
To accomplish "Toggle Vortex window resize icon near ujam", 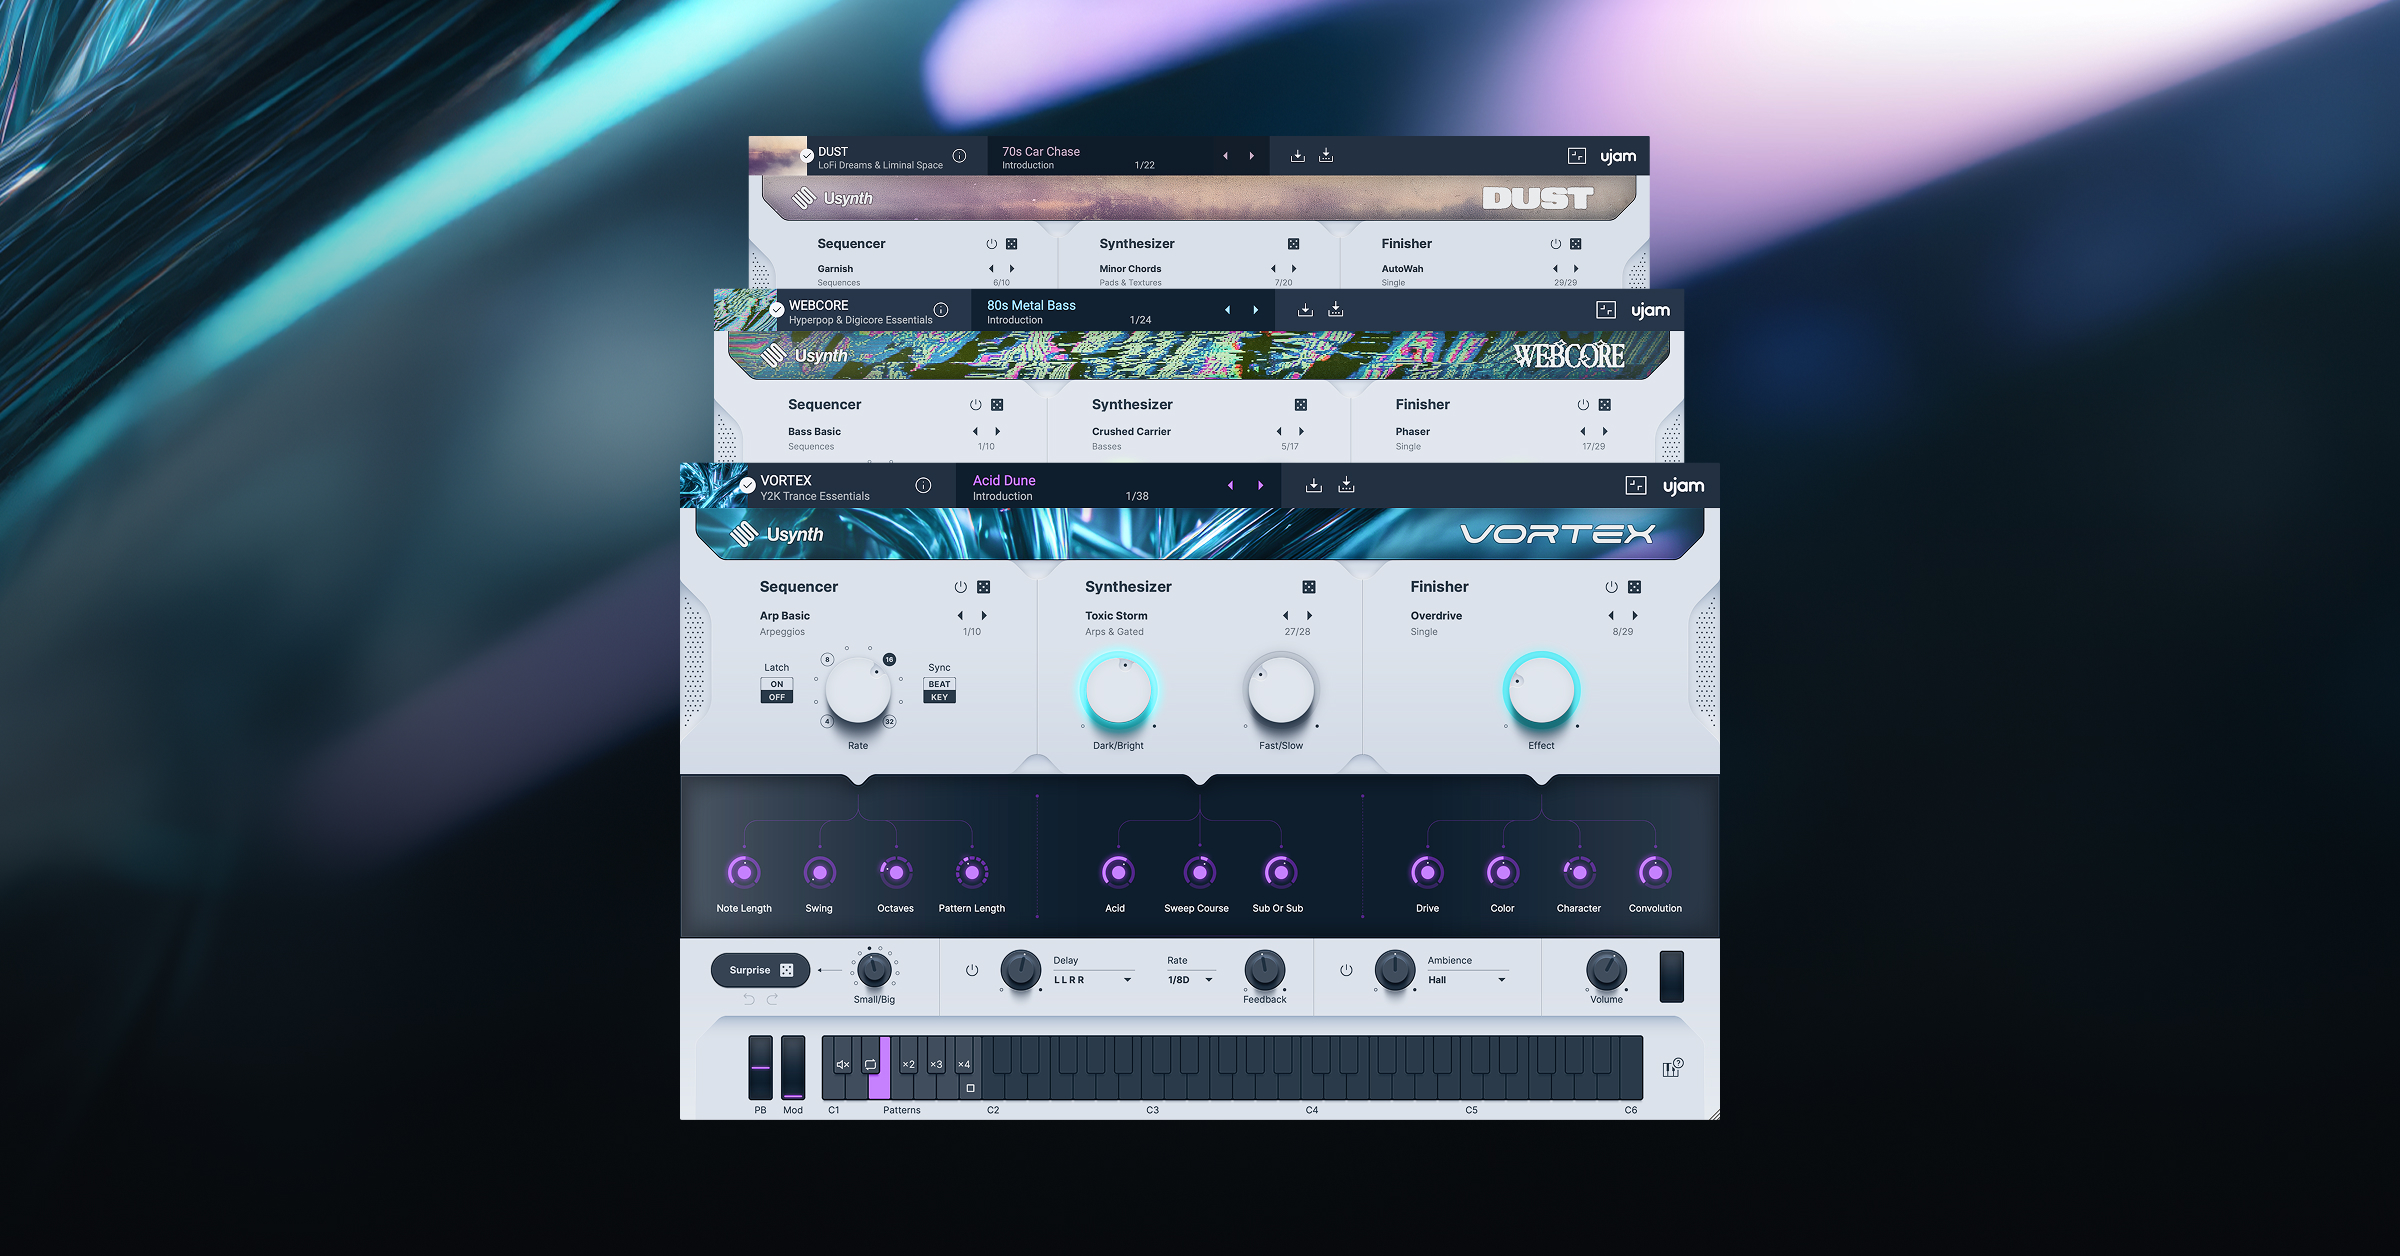I will pos(1636,486).
